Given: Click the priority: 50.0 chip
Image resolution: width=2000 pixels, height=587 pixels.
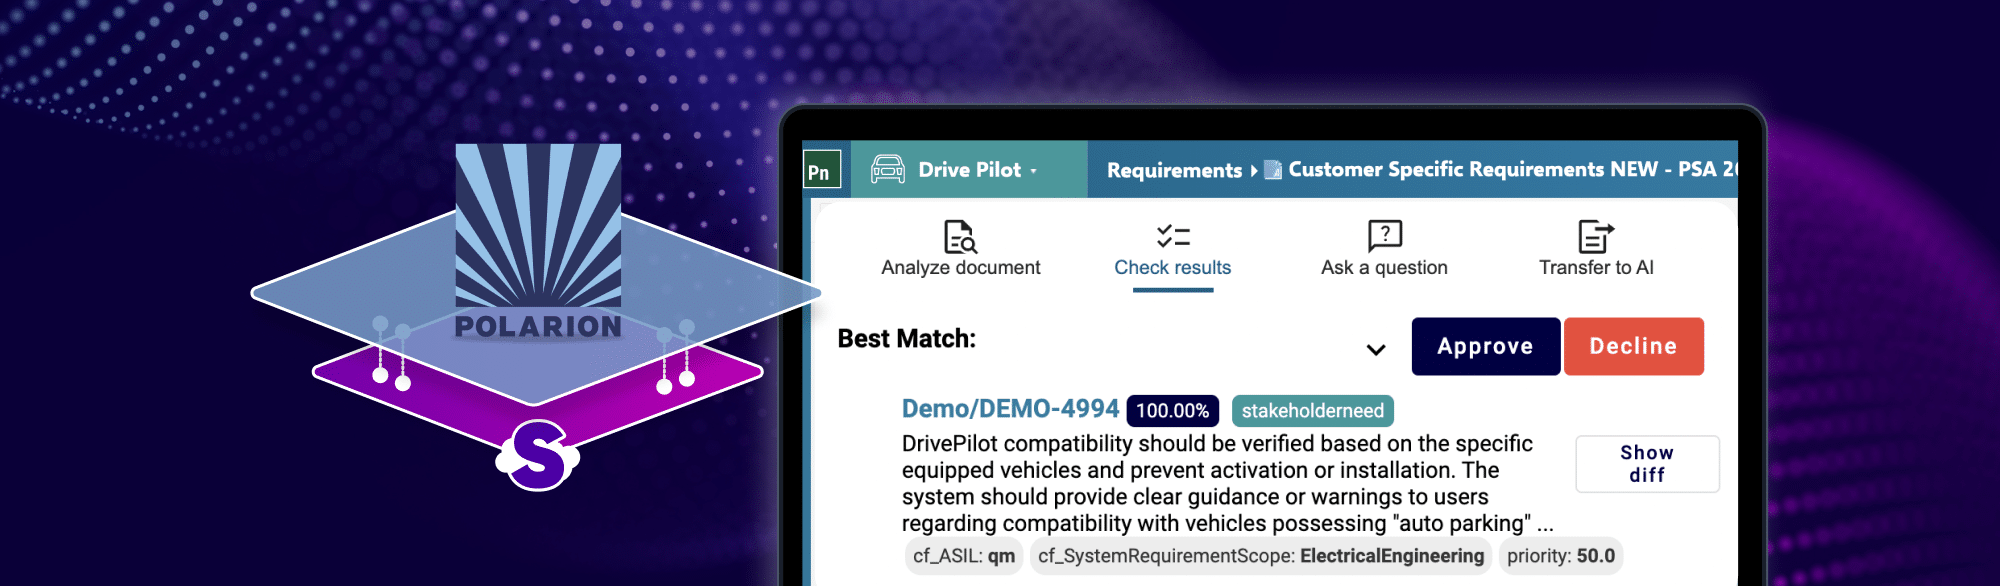Looking at the screenshot, I should [x=1560, y=556].
